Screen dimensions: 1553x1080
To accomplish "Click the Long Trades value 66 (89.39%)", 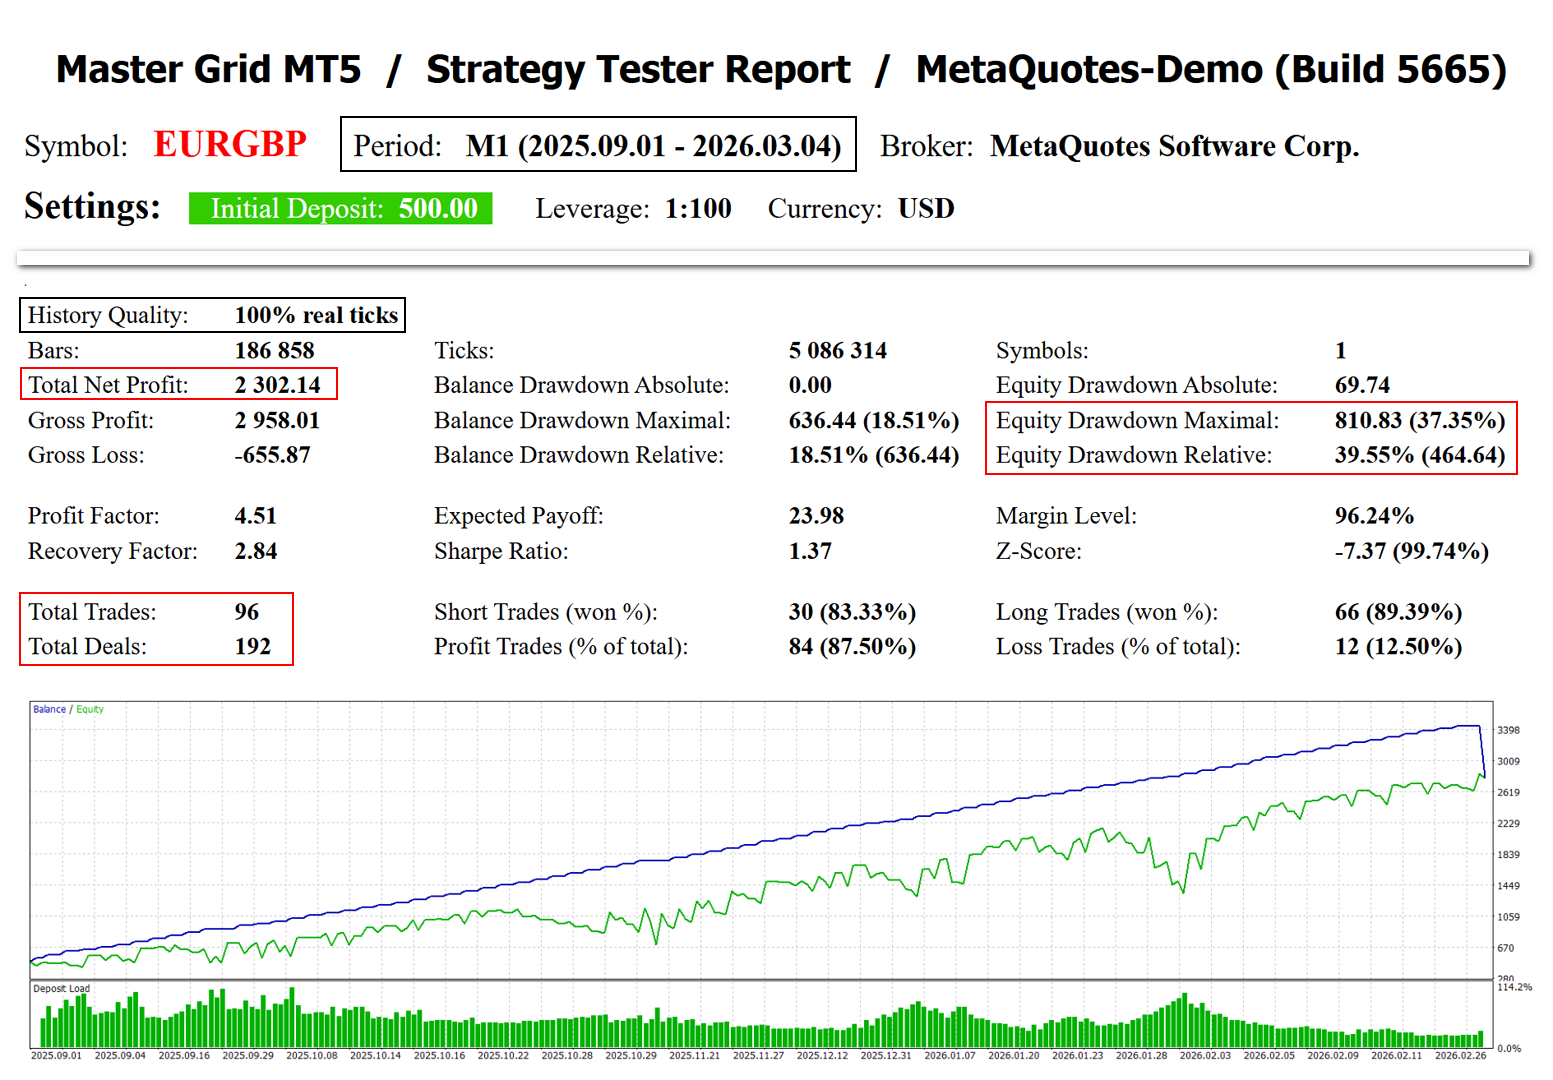I will [x=1399, y=612].
